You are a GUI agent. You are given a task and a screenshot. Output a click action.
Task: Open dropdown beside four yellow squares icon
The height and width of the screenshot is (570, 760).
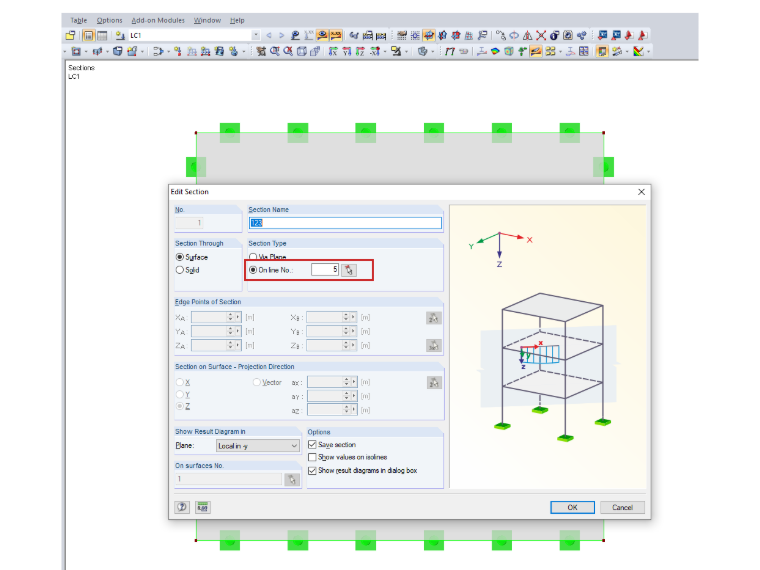pyautogui.click(x=560, y=51)
